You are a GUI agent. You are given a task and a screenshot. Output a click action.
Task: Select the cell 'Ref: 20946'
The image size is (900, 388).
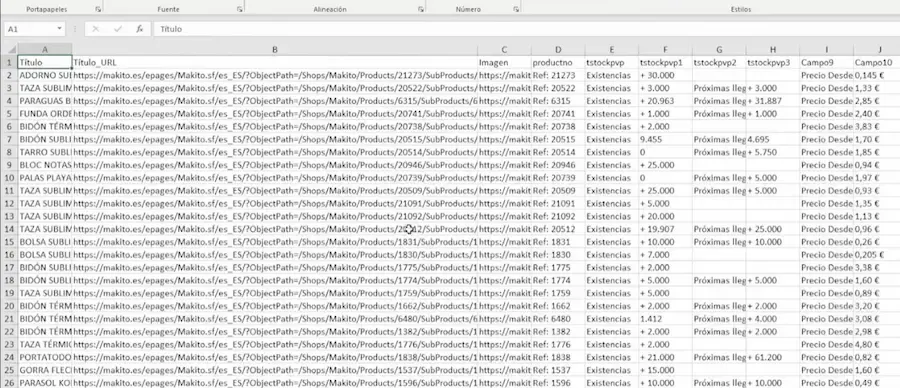(x=558, y=165)
